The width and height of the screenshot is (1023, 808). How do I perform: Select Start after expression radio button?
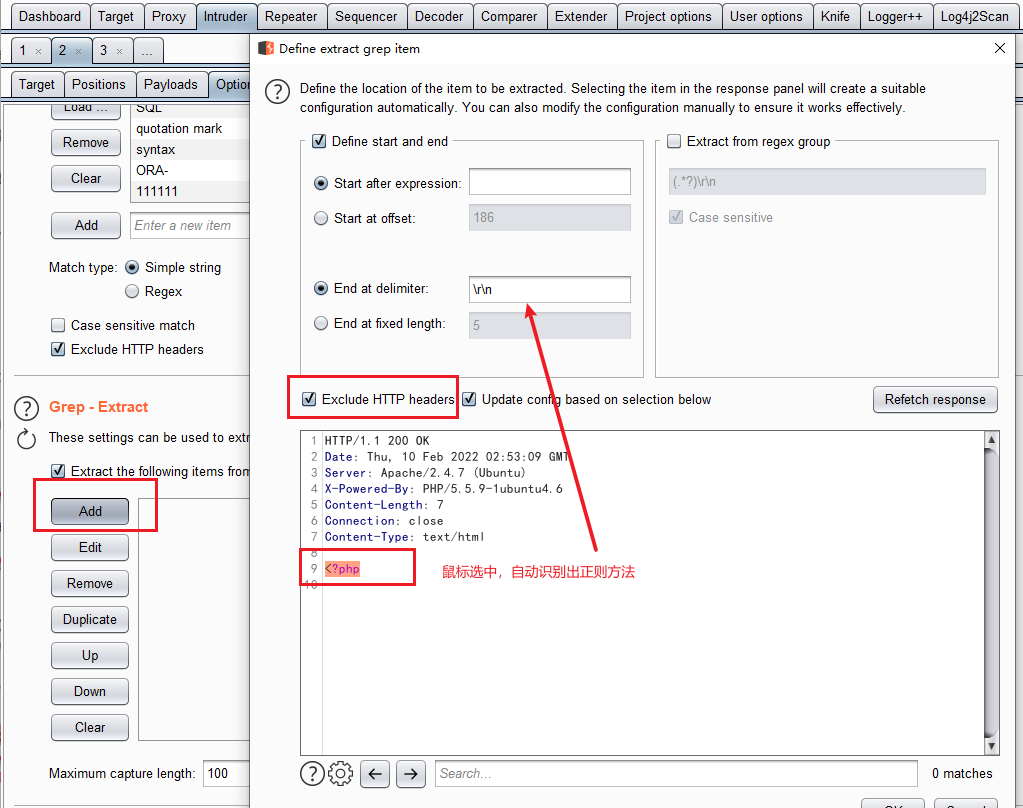coord(320,183)
